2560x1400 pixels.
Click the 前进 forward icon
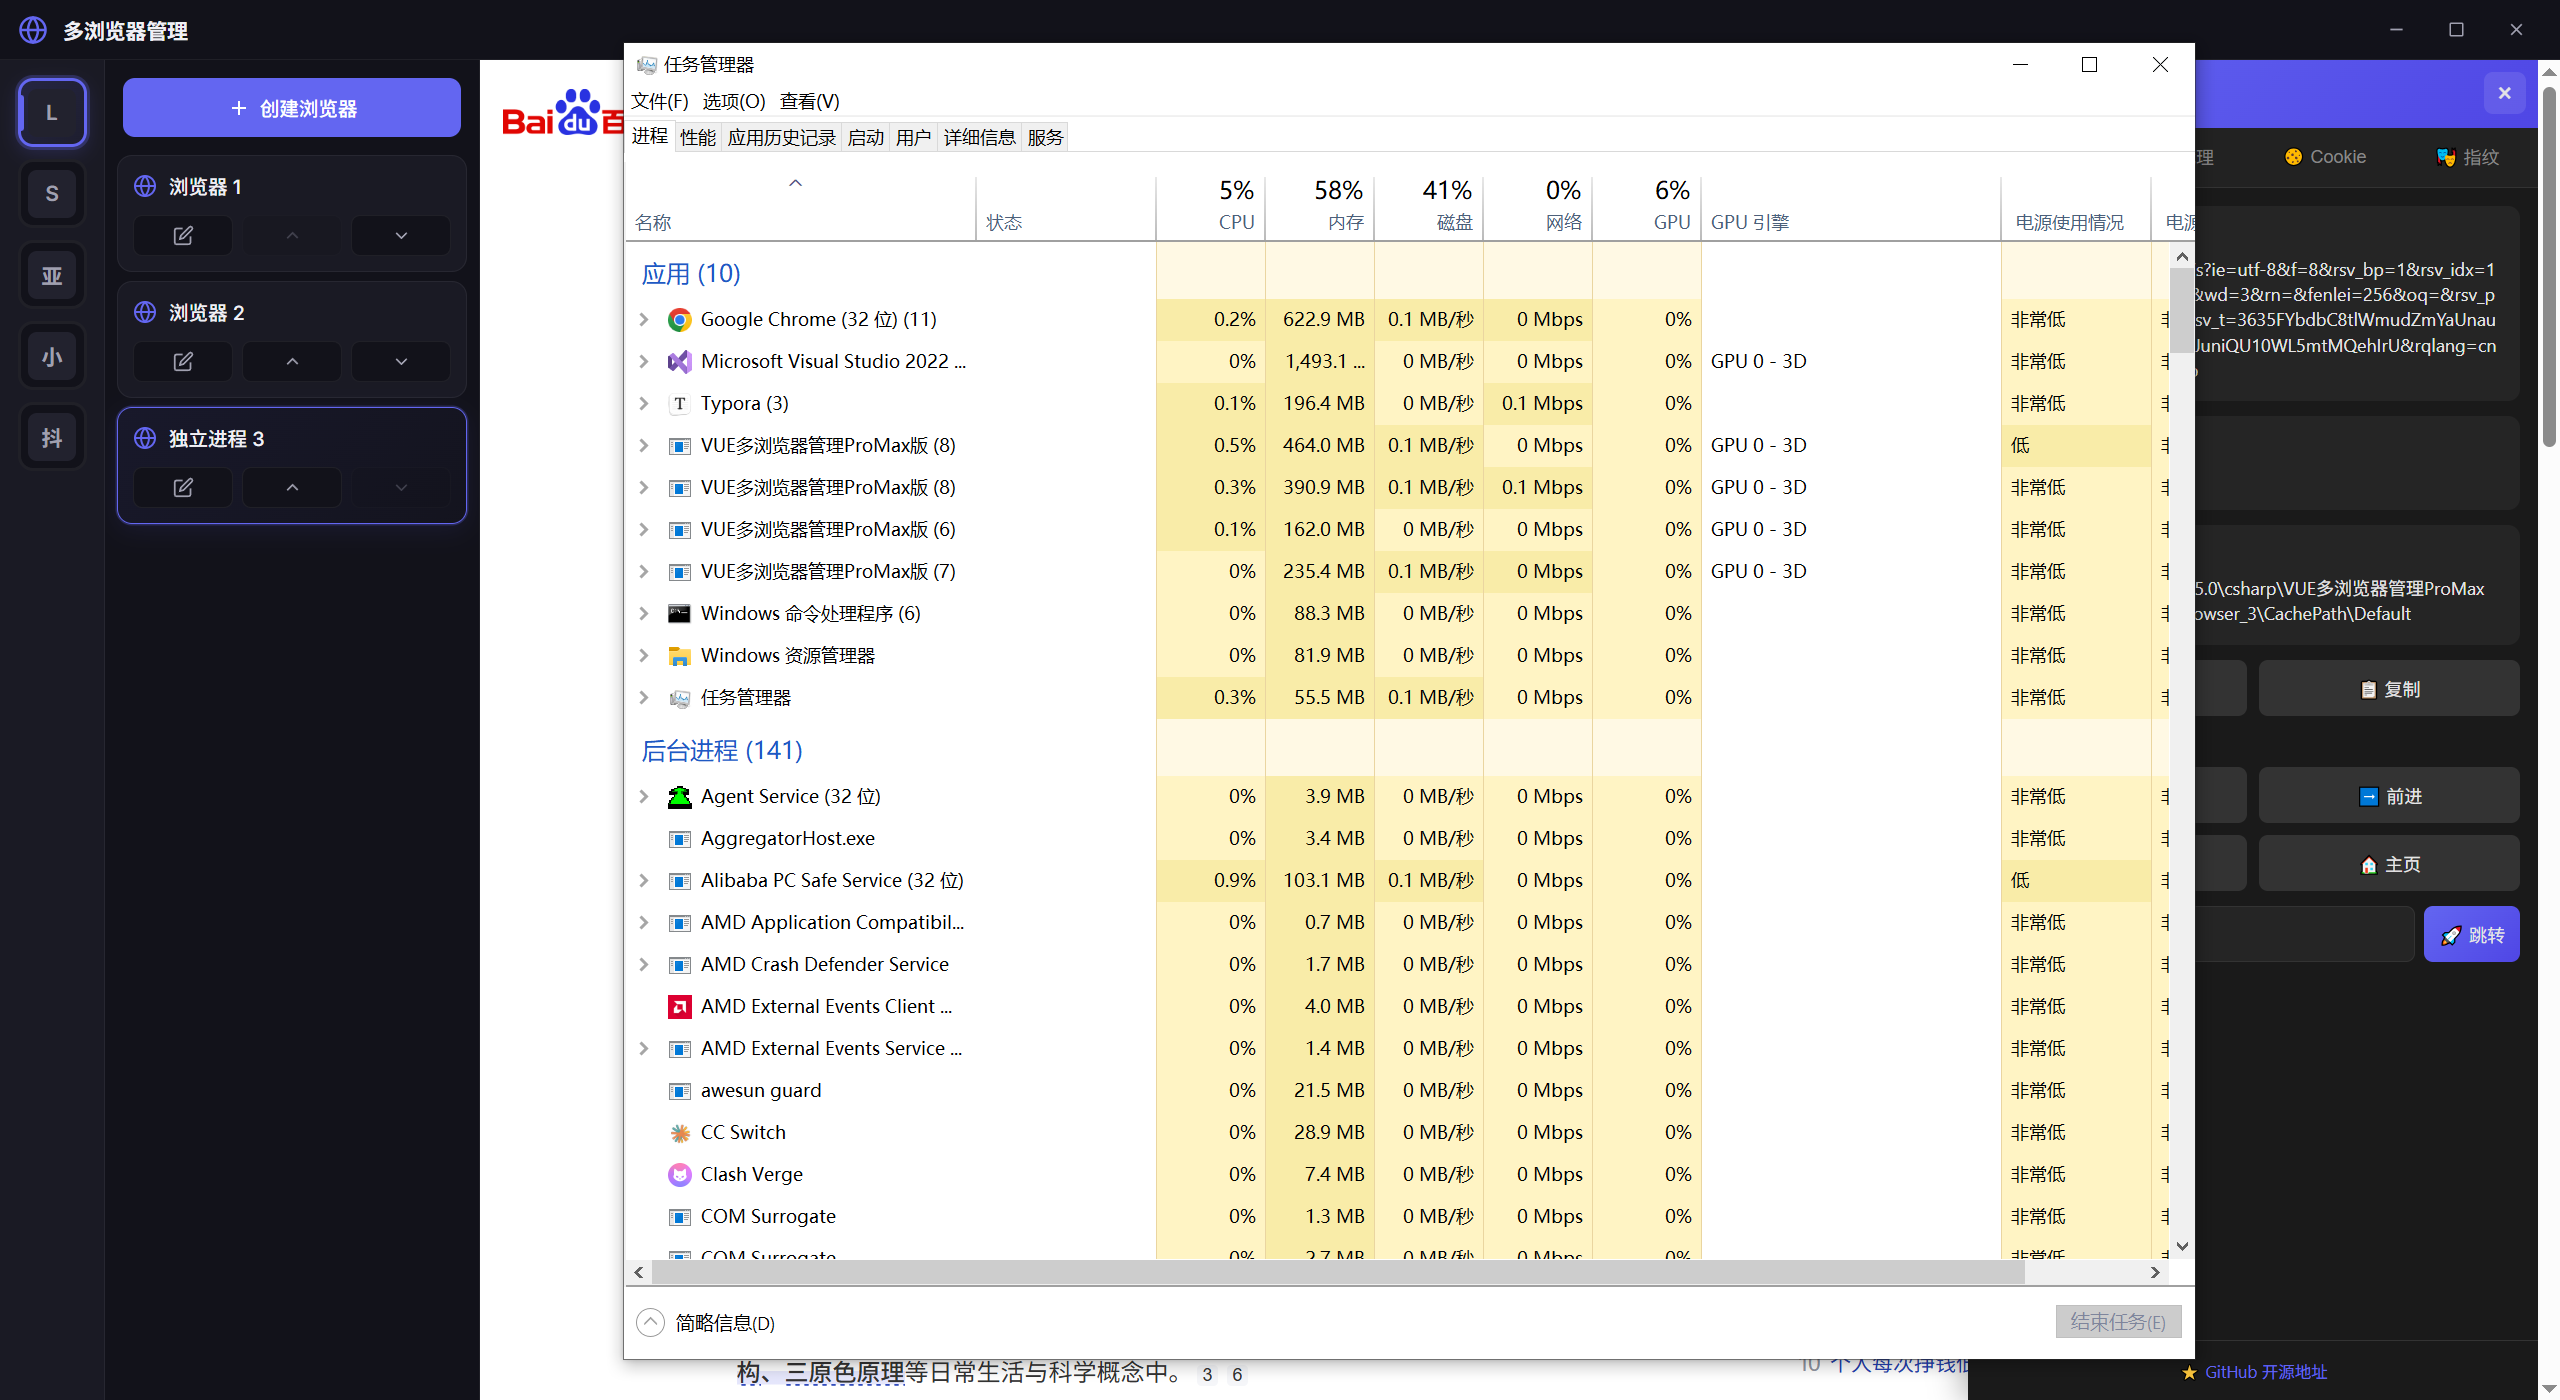click(x=2368, y=795)
